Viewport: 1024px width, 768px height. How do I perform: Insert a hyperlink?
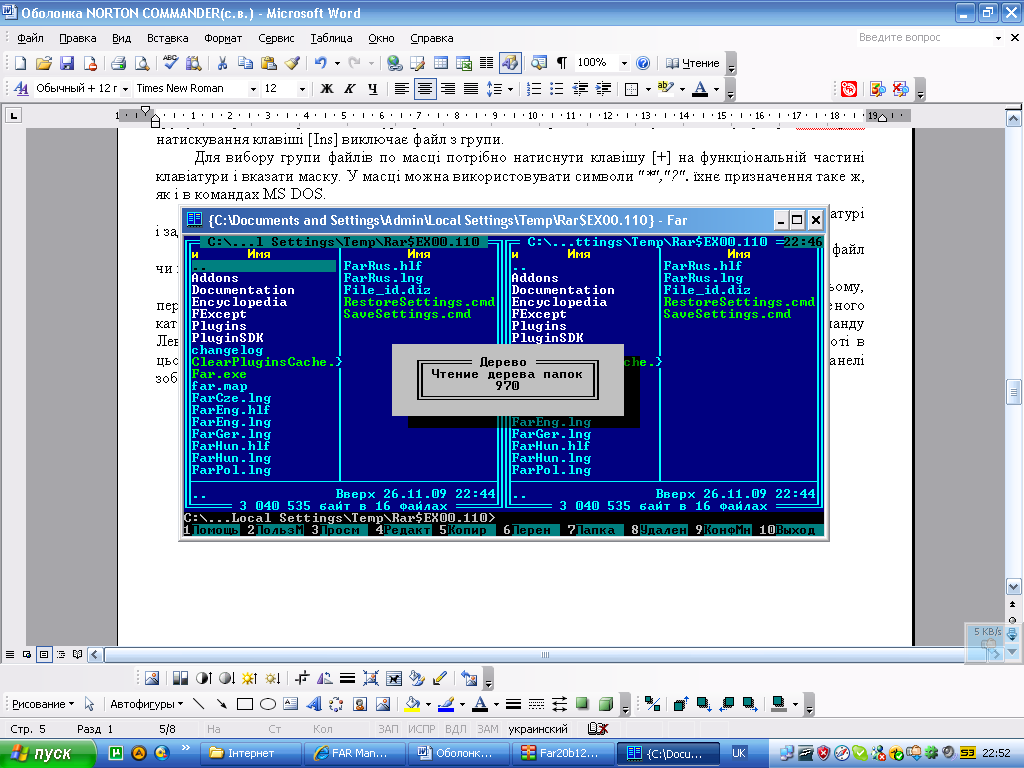[394, 63]
